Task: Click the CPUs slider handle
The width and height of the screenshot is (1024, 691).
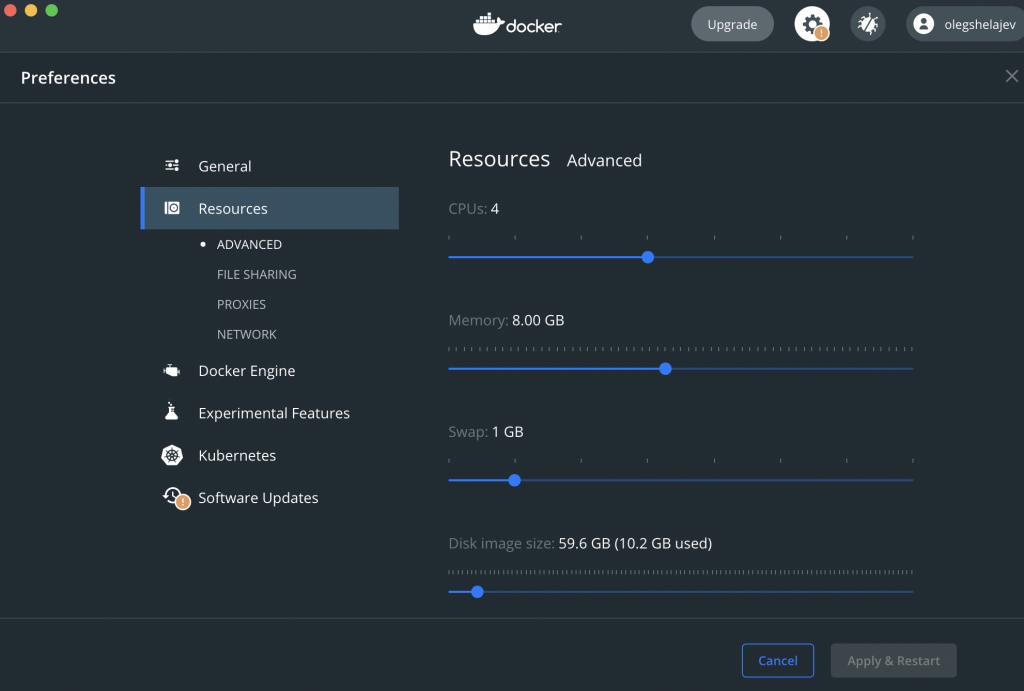Action: pyautogui.click(x=648, y=257)
